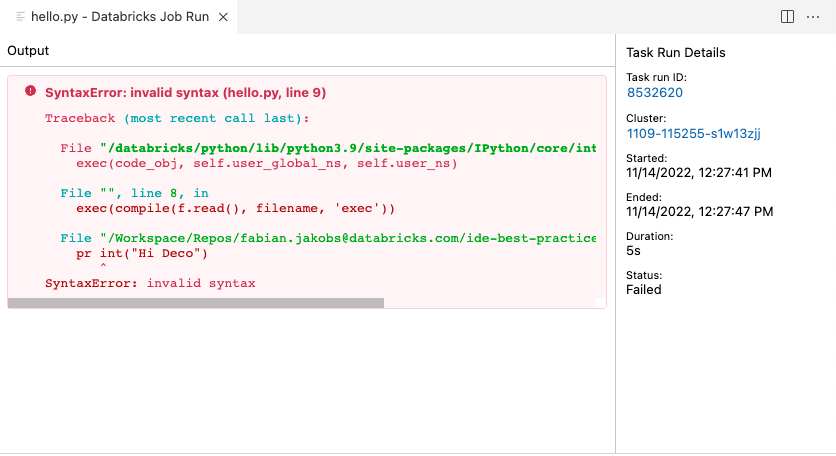Close the hello.py Databricks Job Run tab
This screenshot has width=836, height=456.
(x=223, y=17)
